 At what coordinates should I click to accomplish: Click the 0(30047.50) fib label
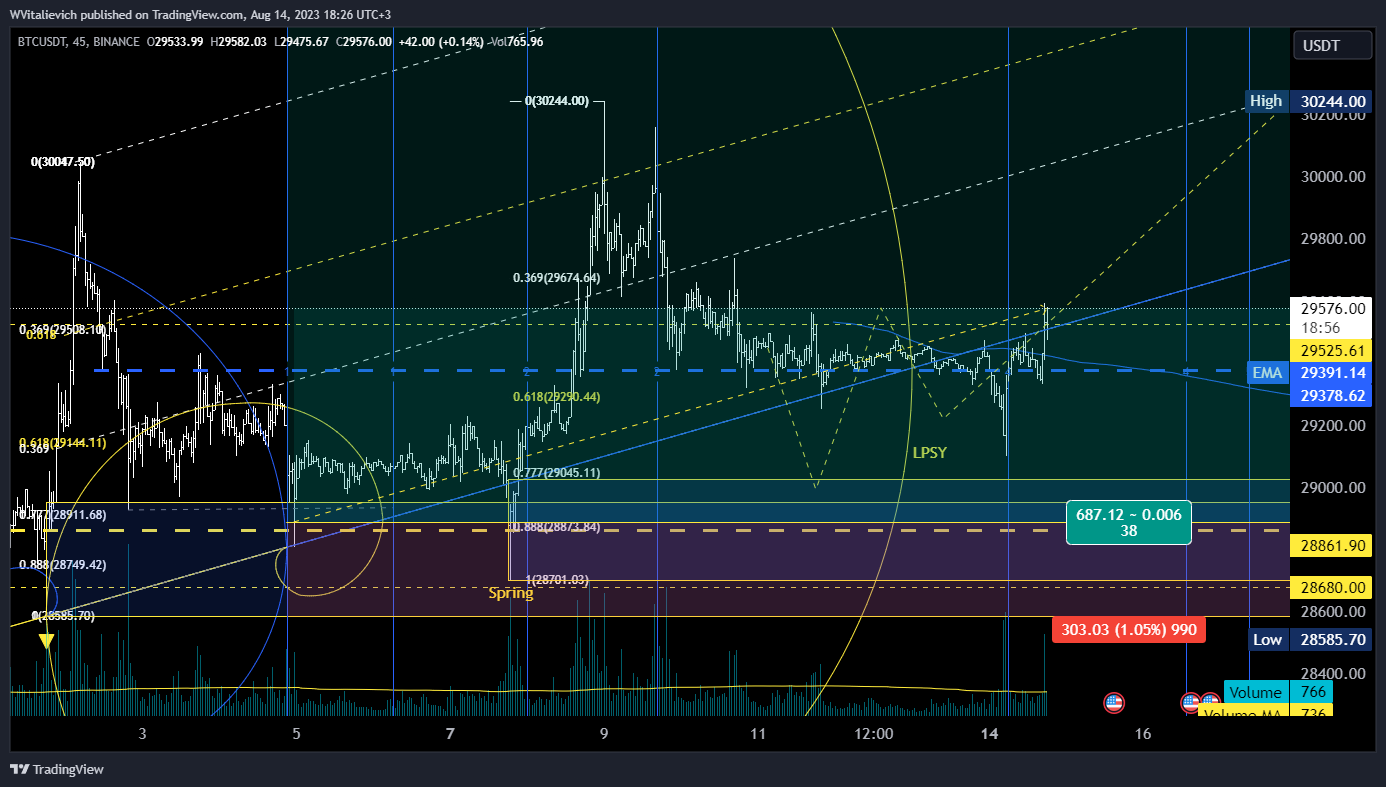point(63,161)
